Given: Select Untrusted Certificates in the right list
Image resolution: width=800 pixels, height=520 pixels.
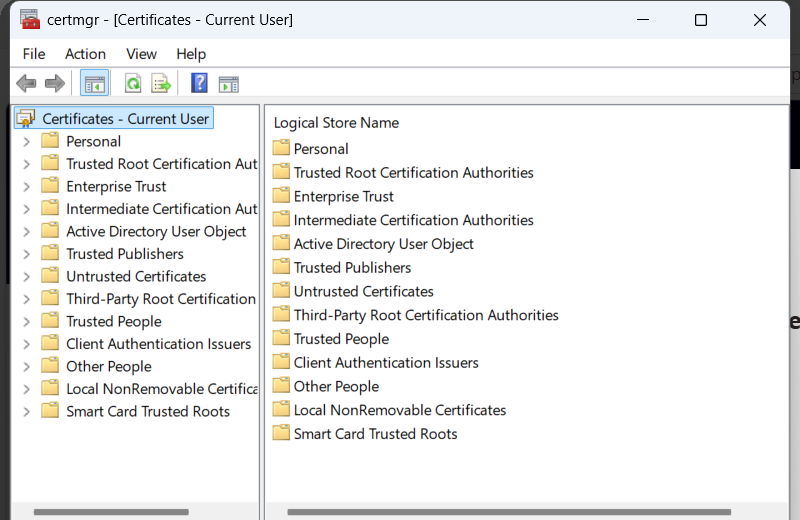Looking at the screenshot, I should click(363, 291).
